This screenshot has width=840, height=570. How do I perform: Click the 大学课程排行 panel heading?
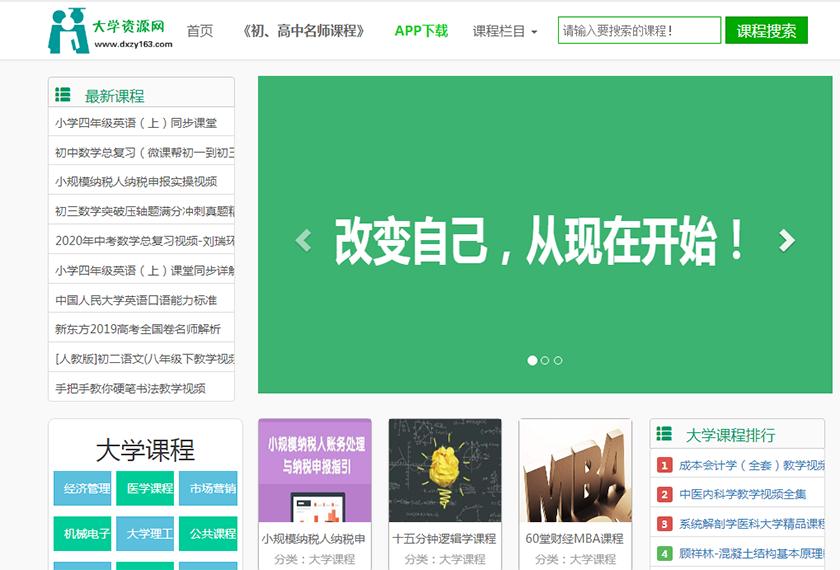(730, 435)
